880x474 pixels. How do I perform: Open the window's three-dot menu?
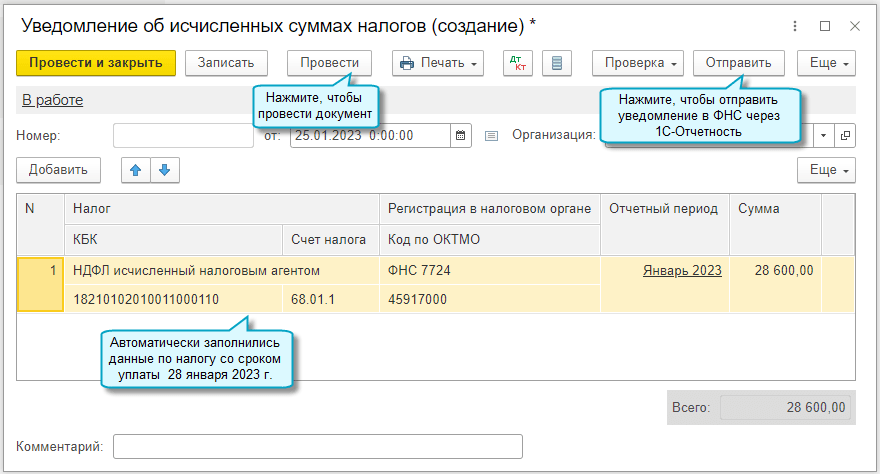794,26
